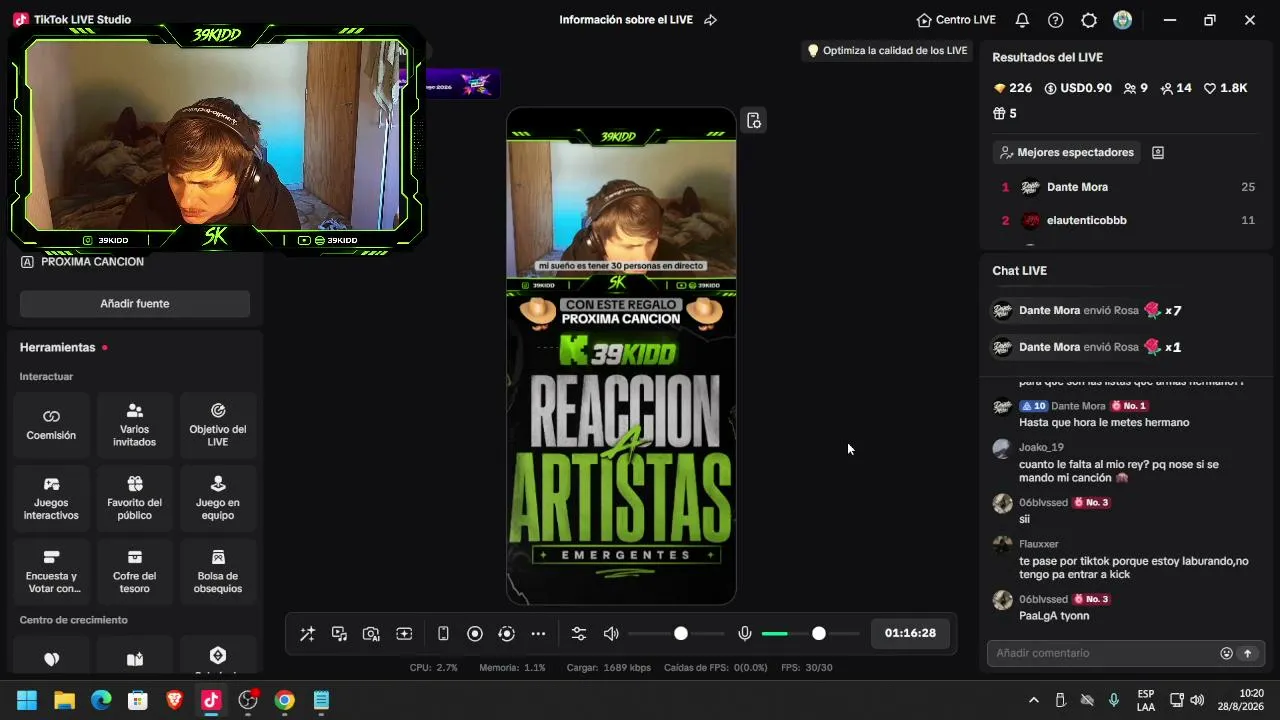Open Juegos interactivos tool
This screenshot has width=1280, height=720.
[x=51, y=498]
